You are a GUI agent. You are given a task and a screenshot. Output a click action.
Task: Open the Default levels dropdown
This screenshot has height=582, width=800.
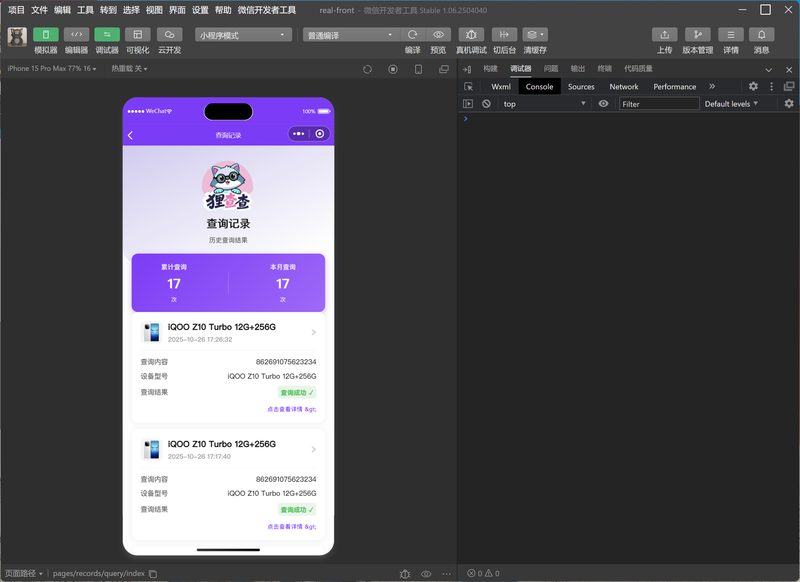[731, 104]
